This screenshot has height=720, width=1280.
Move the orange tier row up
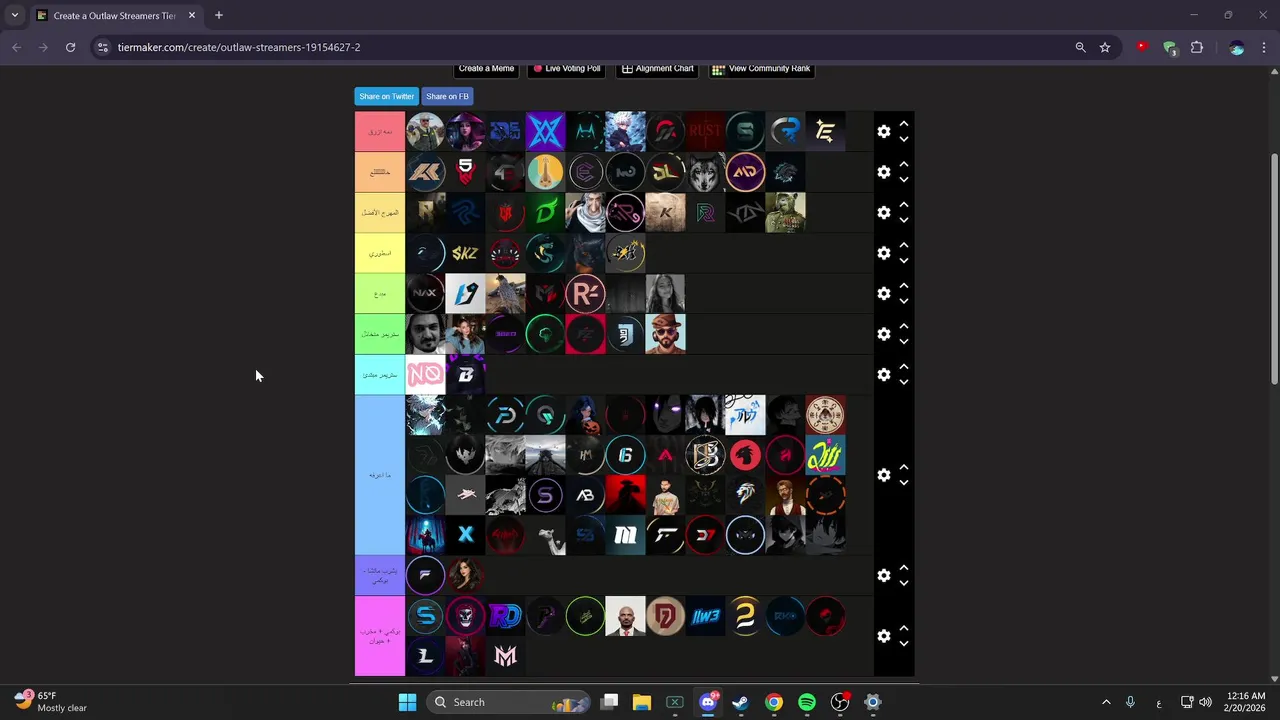tap(904, 164)
